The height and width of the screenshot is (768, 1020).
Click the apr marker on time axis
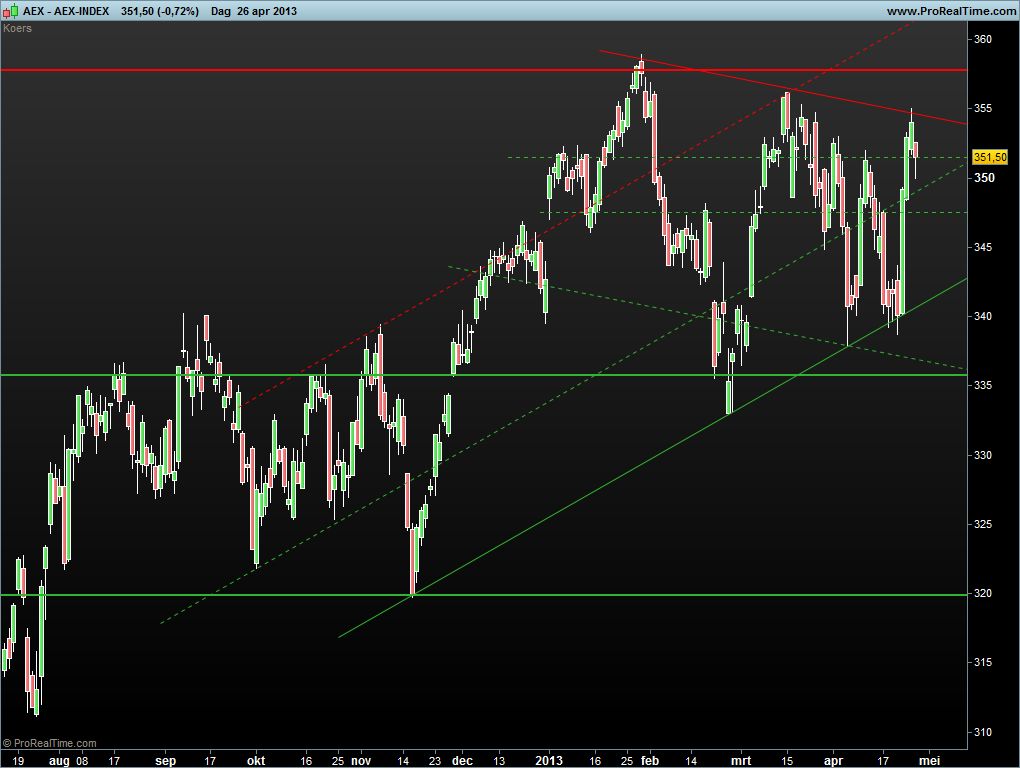831,759
